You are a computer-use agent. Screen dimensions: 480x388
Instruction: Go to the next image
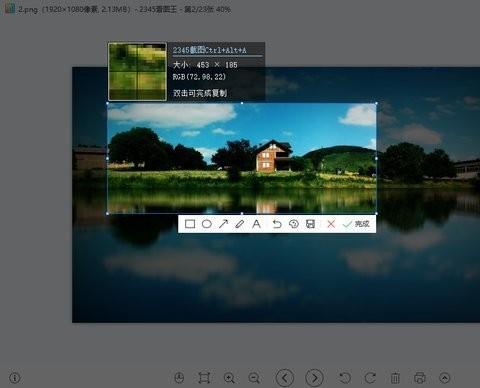coord(314,378)
